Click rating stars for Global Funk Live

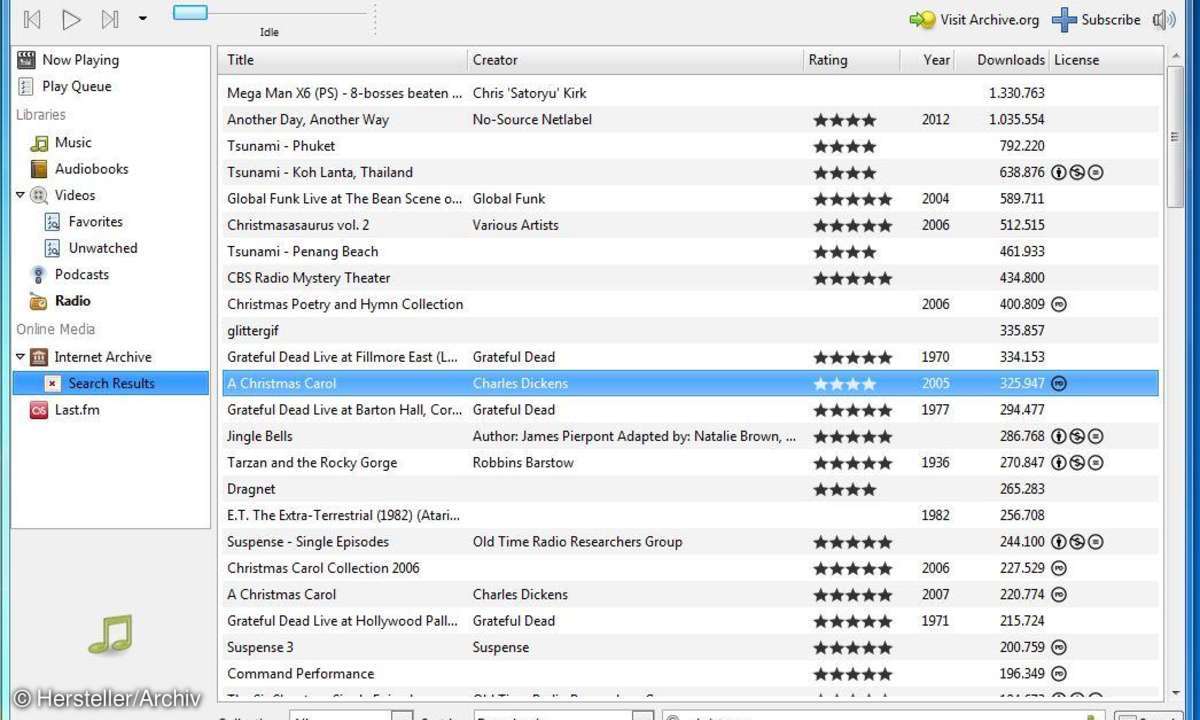[x=853, y=199]
